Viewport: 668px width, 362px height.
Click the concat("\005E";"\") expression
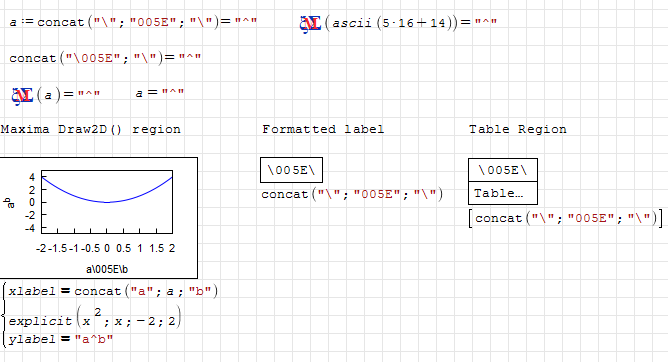click(105, 57)
